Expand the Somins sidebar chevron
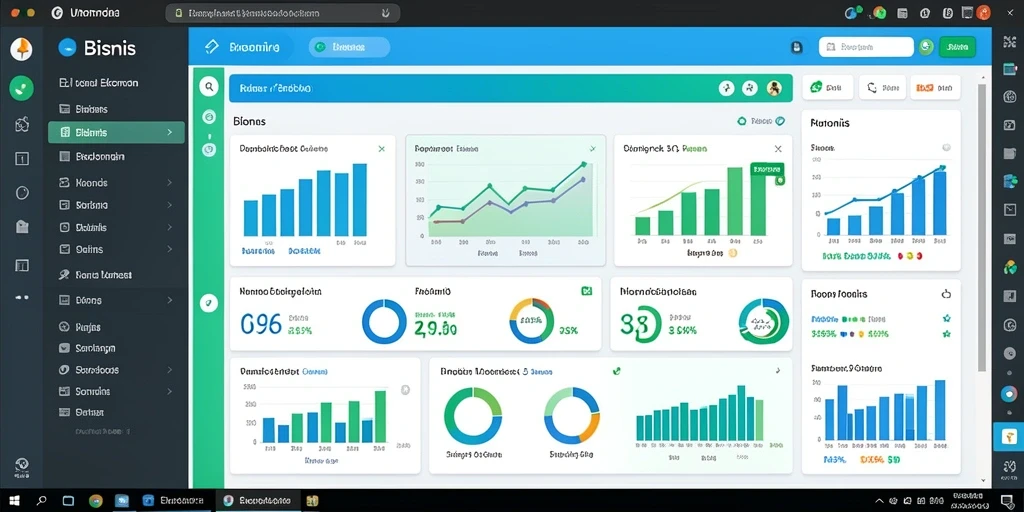 pyautogui.click(x=170, y=391)
